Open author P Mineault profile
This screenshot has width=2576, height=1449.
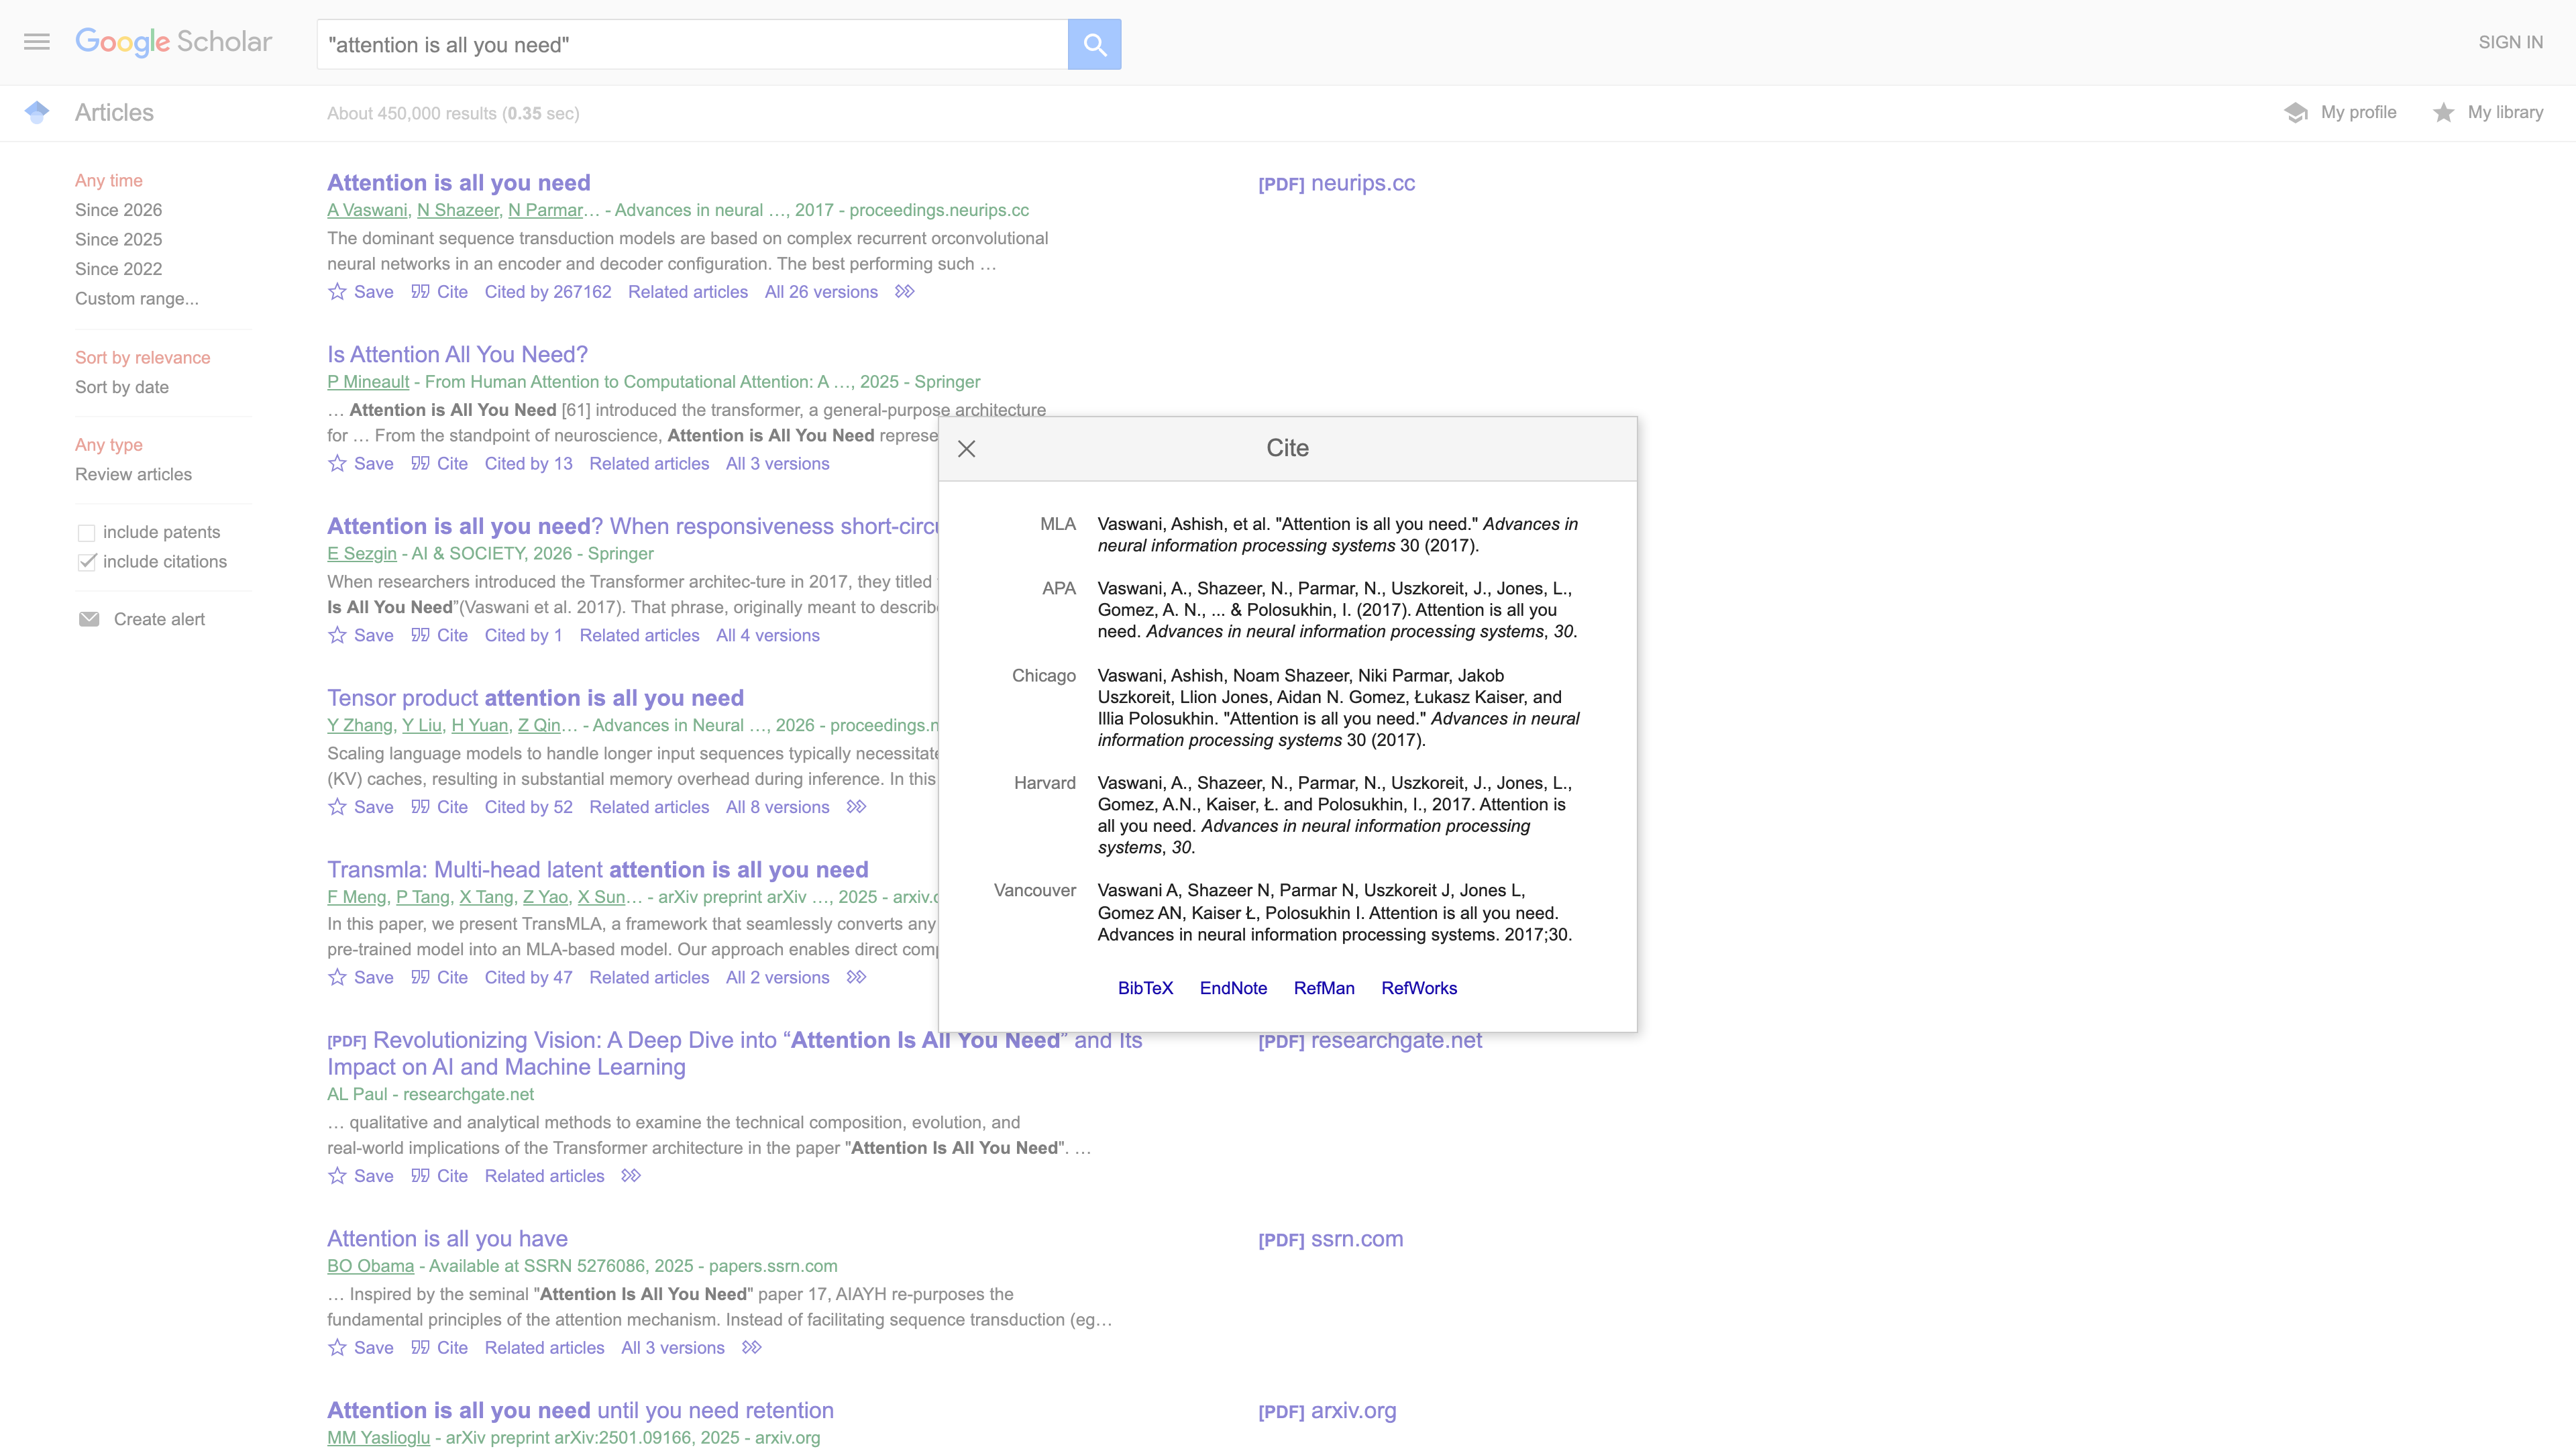click(x=368, y=382)
